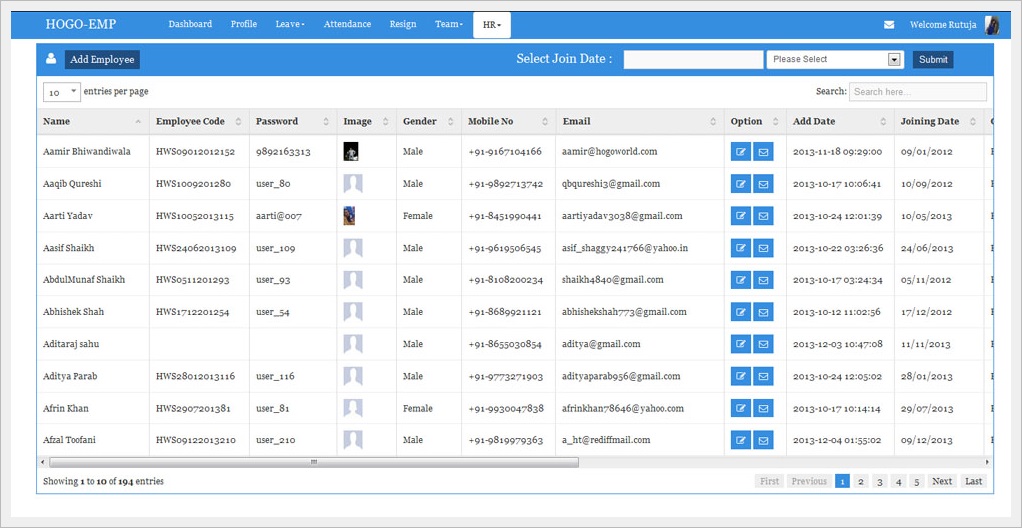The width and height of the screenshot is (1022, 528).
Task: Click the user icon beside Add Employee
Action: (51, 59)
